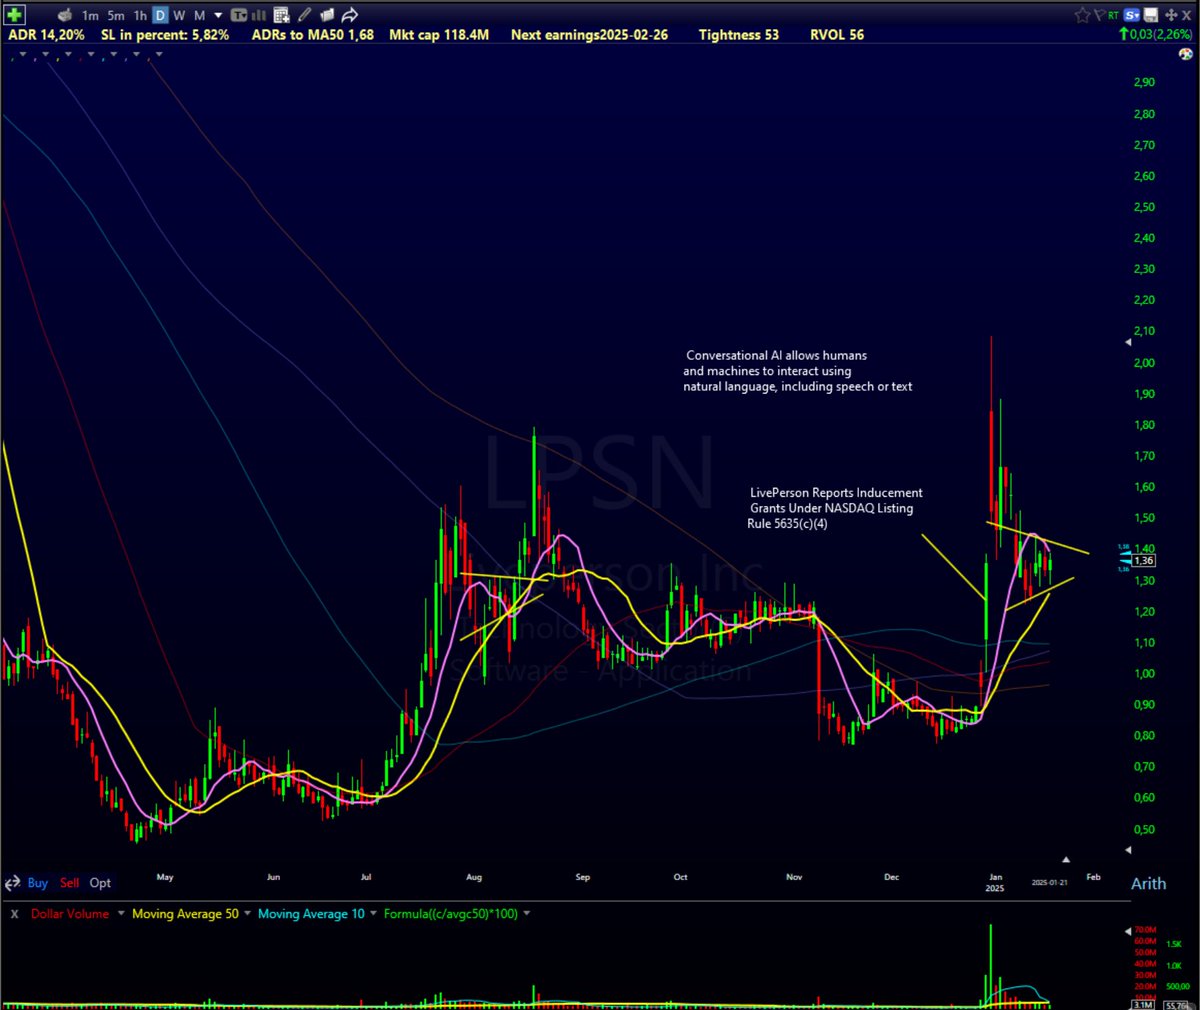Click the ADR 14,20% readout
The image size is (1200, 1010).
coord(47,35)
